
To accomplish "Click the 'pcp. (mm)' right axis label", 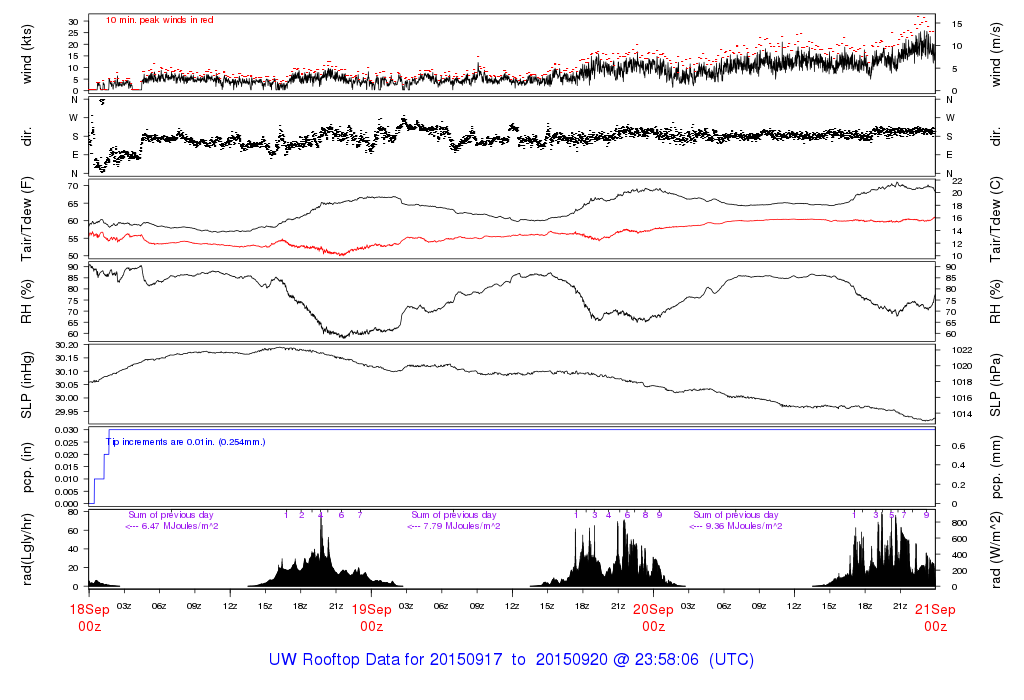I will tap(997, 466).
